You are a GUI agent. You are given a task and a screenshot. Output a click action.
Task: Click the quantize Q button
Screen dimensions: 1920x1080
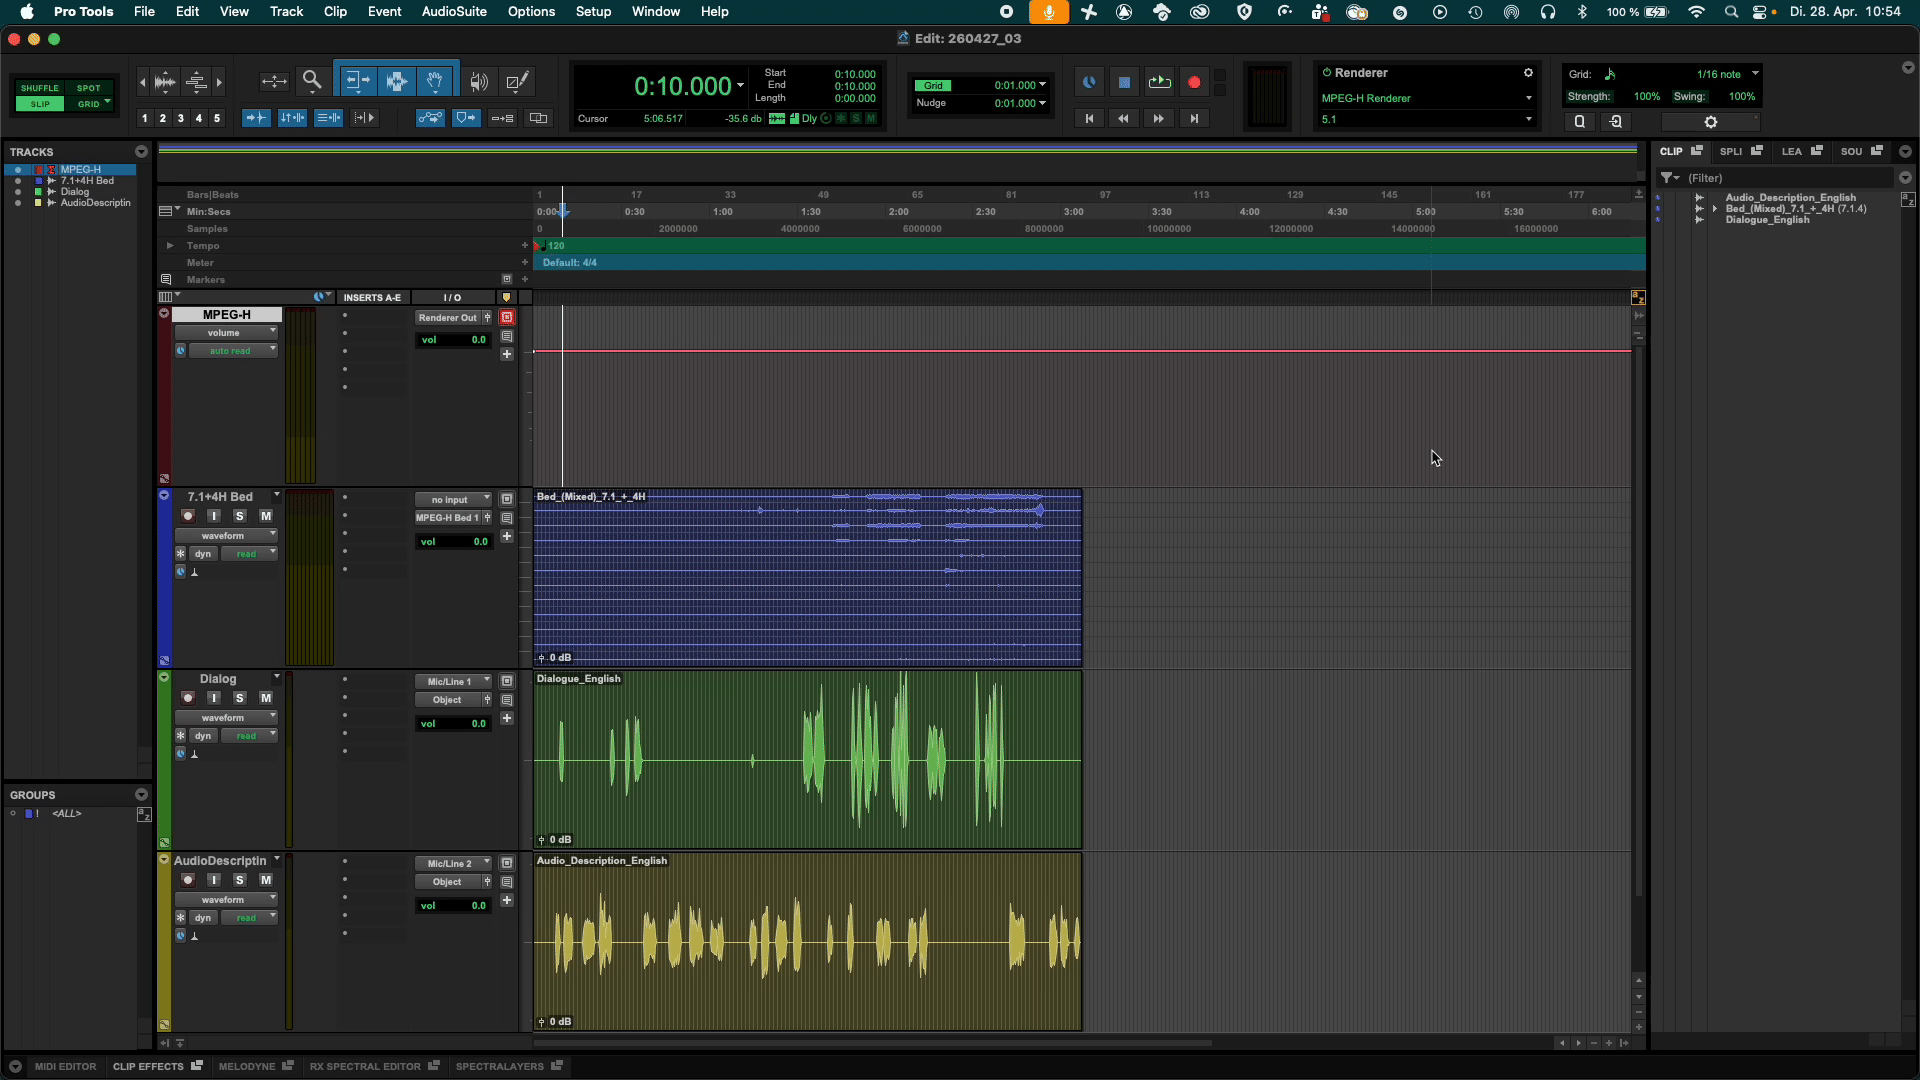[1580, 122]
